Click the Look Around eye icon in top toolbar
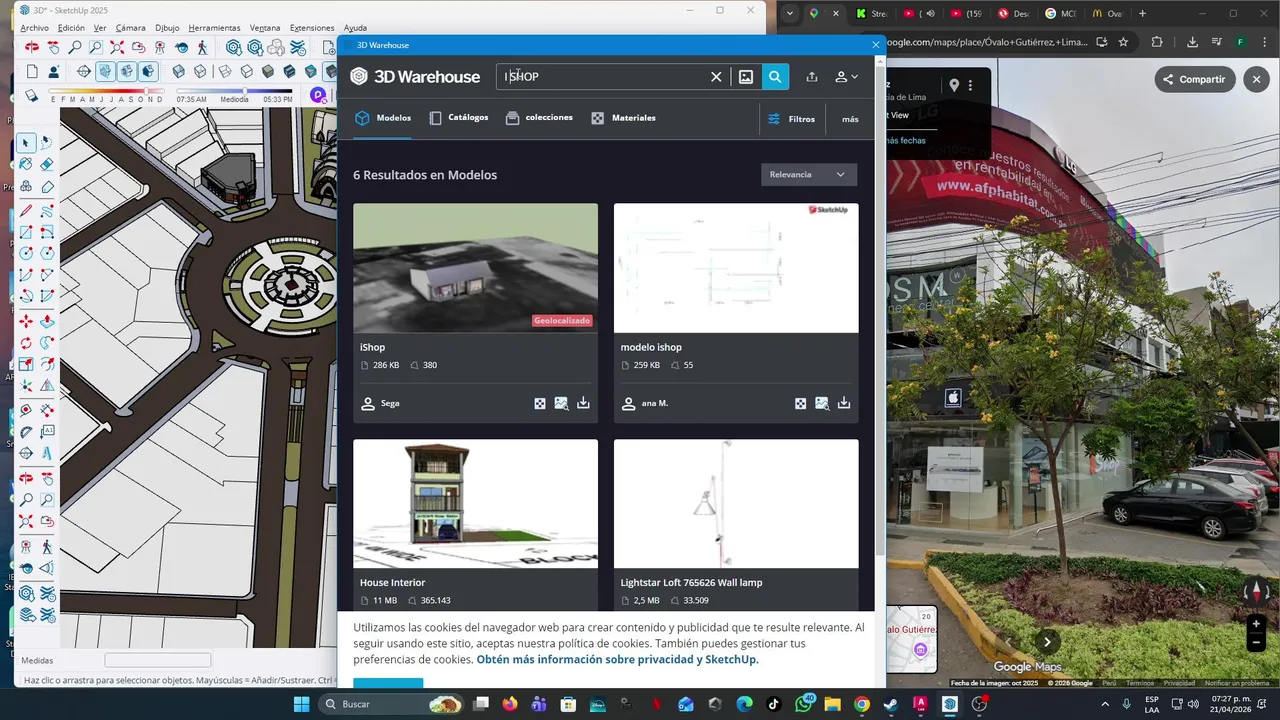 click(x=182, y=47)
